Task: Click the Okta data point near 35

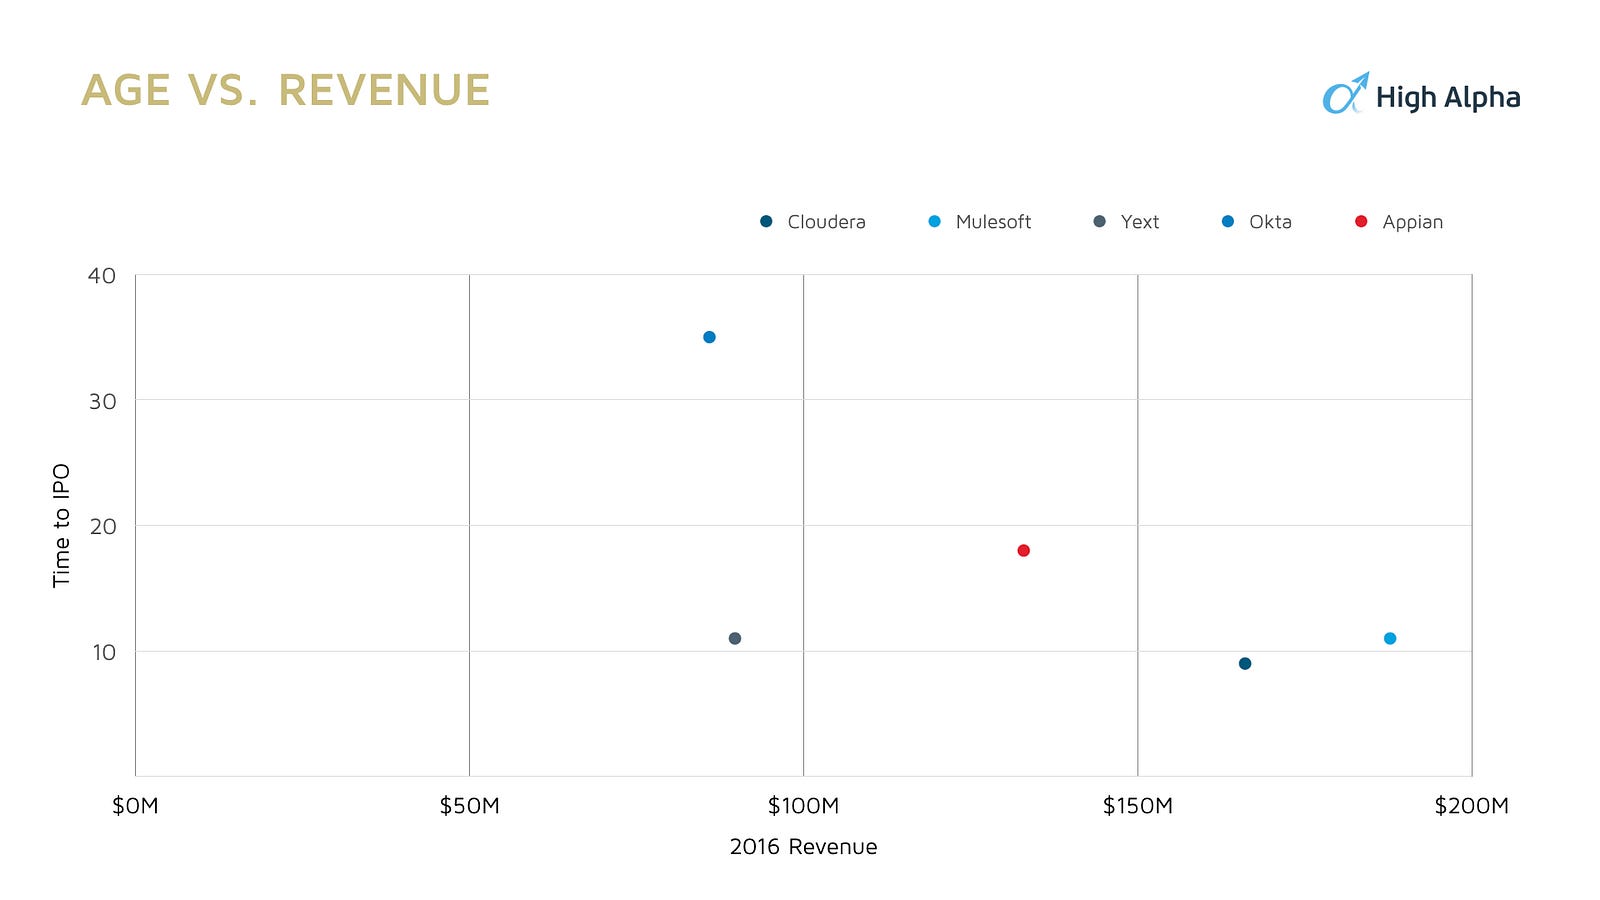Action: 709,337
